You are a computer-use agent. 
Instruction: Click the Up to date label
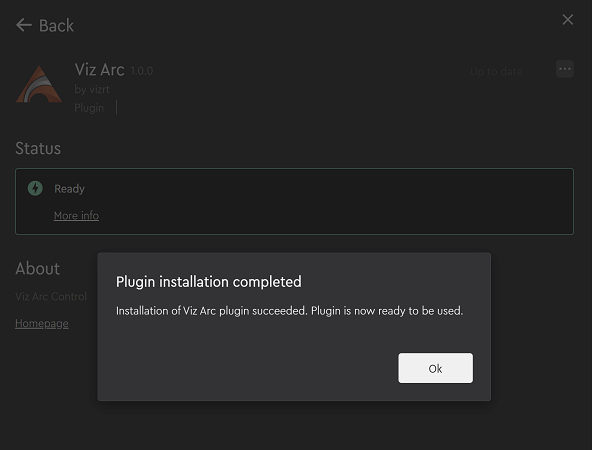click(496, 71)
